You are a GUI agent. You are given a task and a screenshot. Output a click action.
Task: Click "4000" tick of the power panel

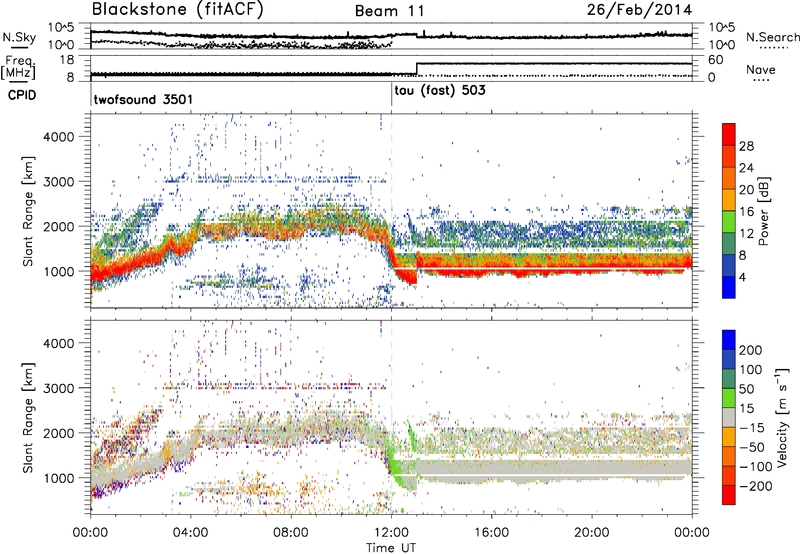point(58,137)
